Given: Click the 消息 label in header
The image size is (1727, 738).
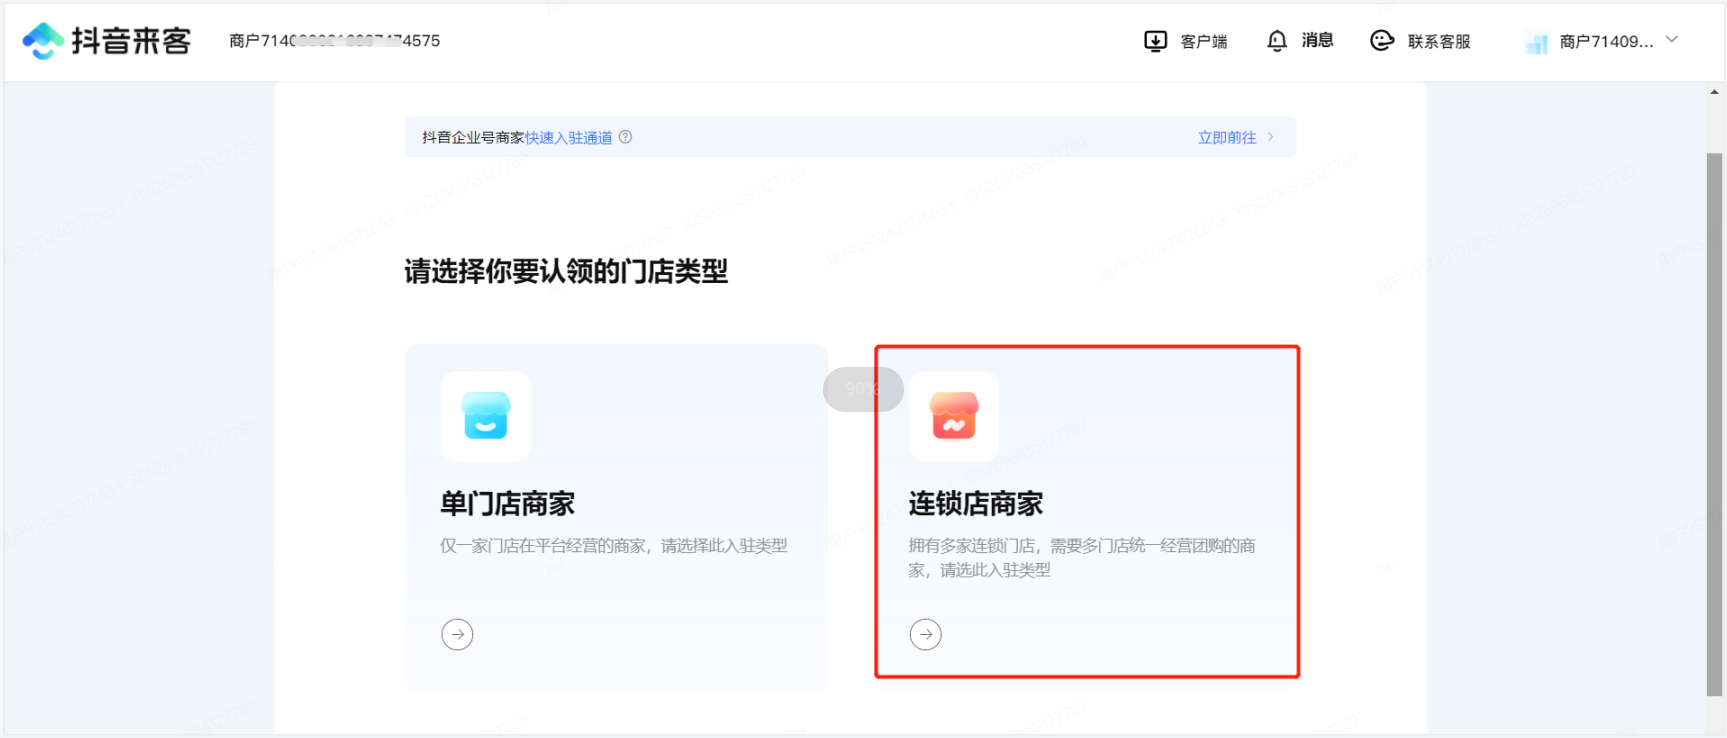Looking at the screenshot, I should click(1318, 40).
